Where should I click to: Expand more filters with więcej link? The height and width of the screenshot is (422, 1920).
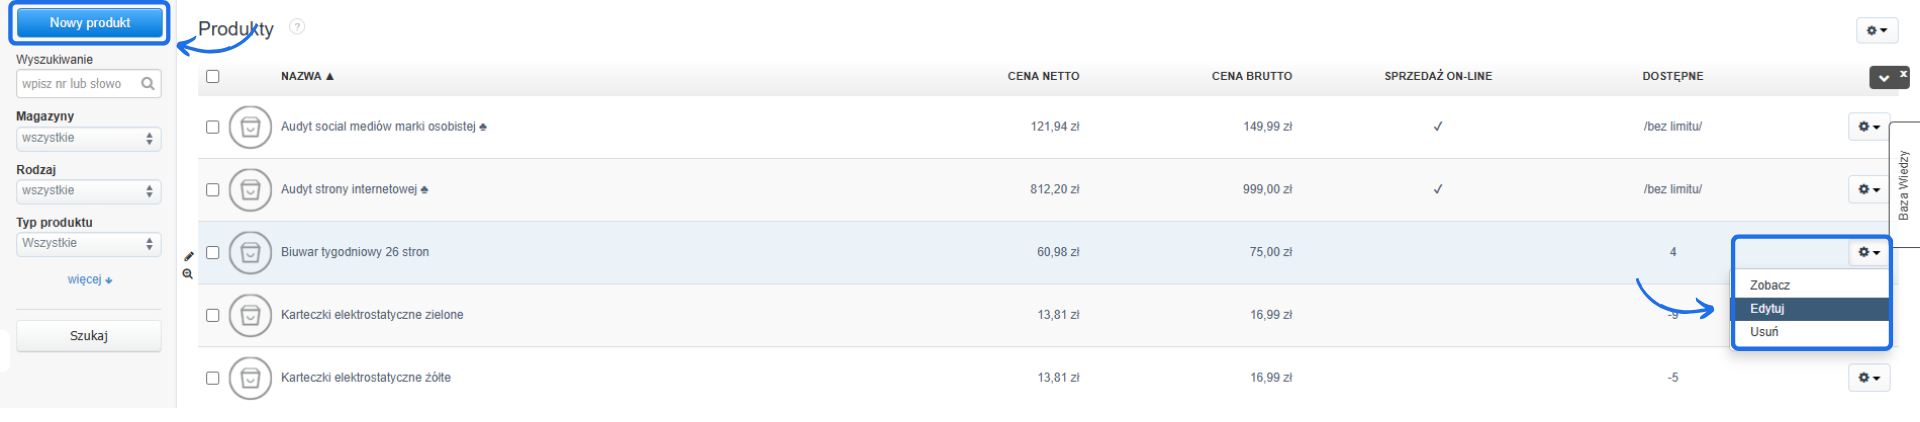pos(89,280)
